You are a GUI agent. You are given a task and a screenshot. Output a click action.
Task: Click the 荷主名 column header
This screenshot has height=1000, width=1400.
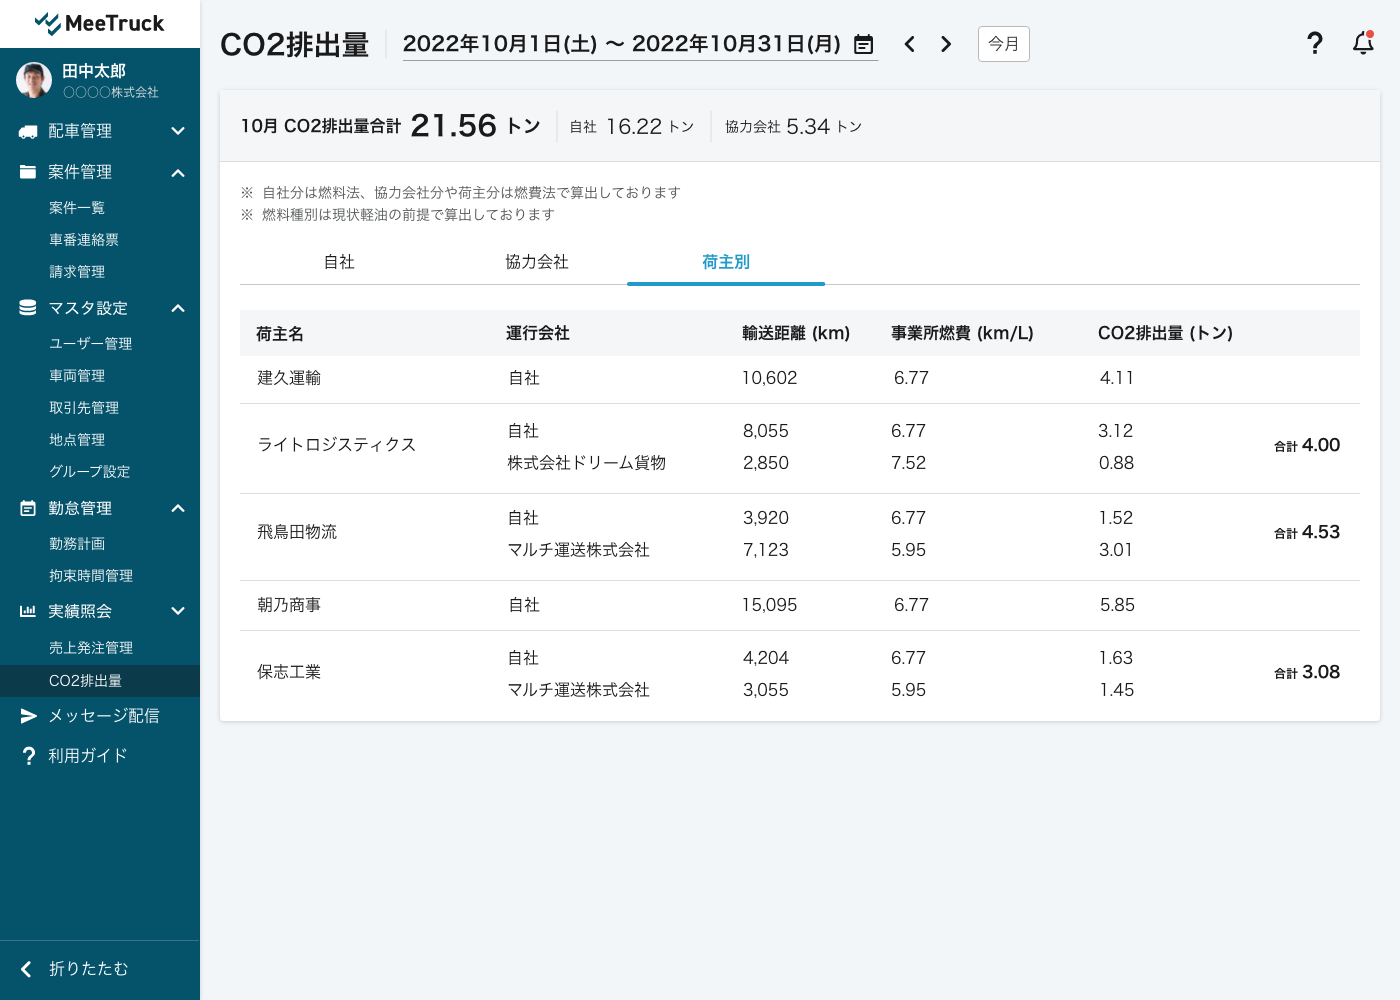point(280,334)
